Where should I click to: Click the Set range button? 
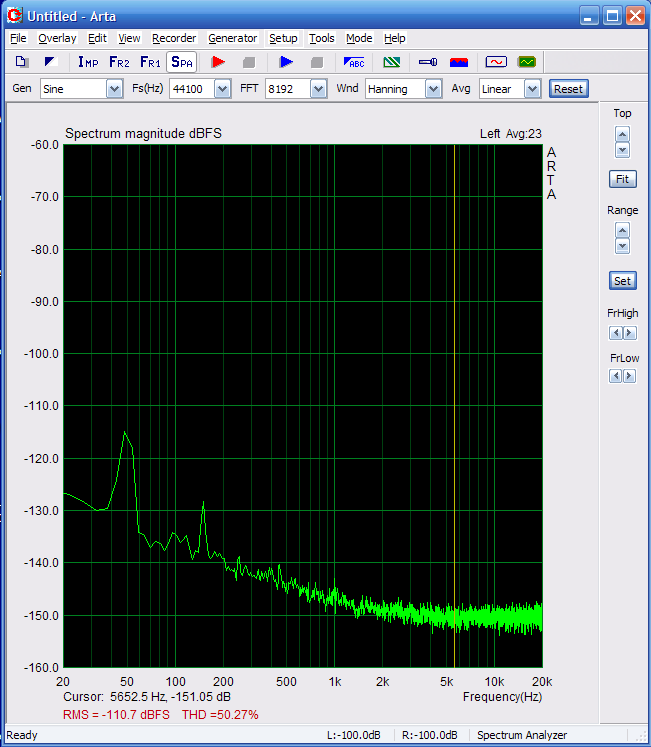(x=622, y=281)
